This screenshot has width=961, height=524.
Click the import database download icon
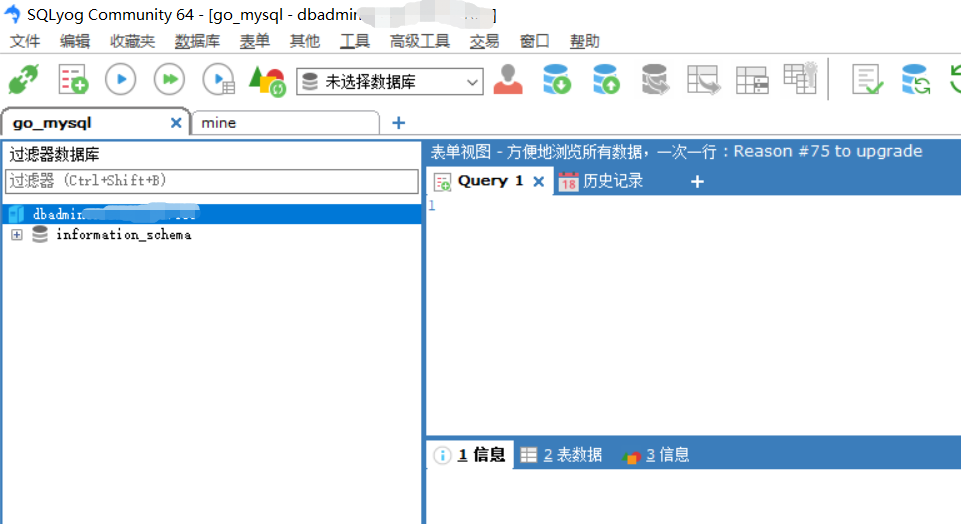[x=556, y=80]
